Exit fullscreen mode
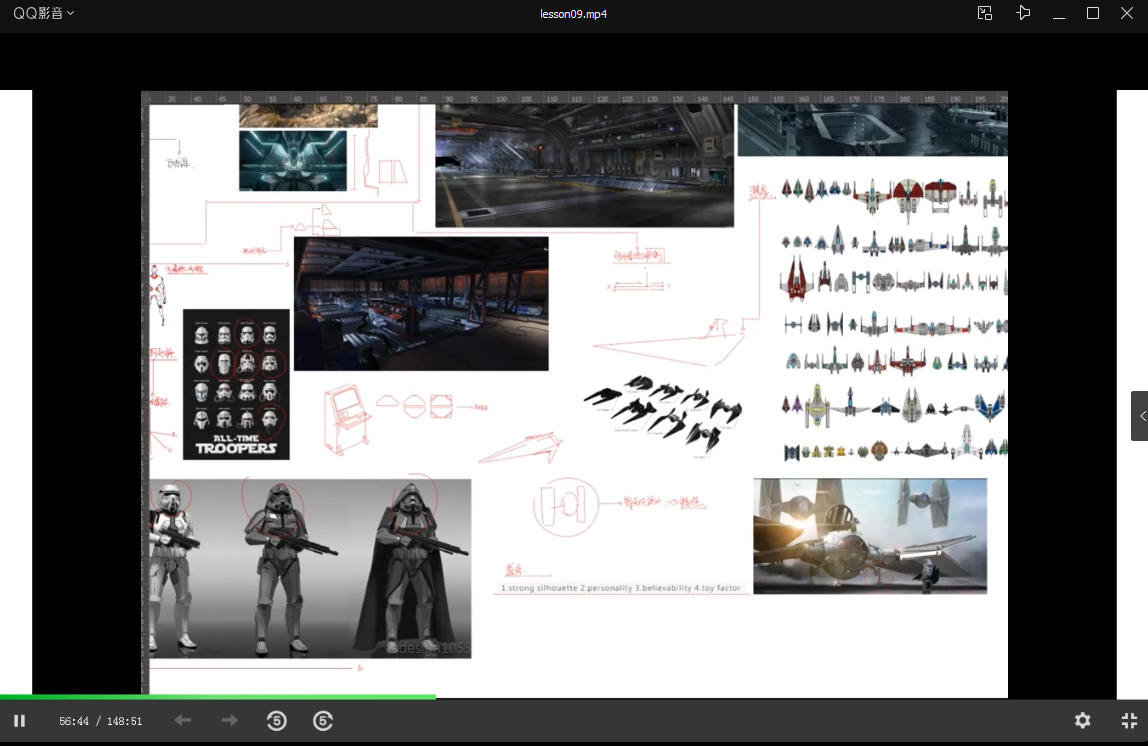 [1129, 720]
